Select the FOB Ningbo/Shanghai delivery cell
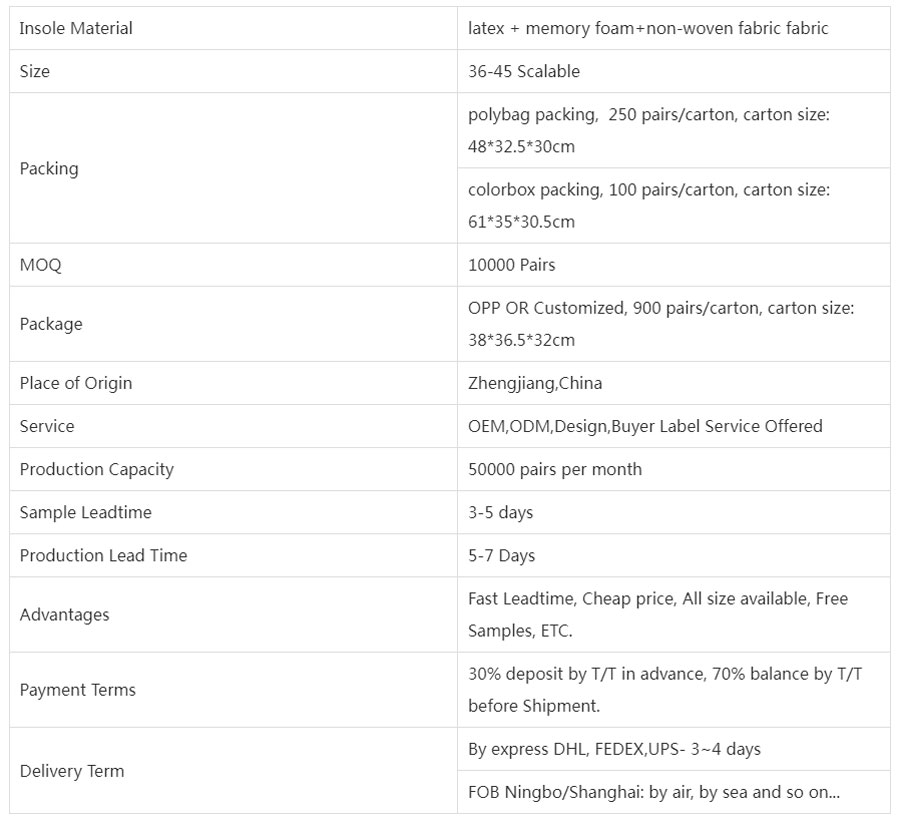 coord(654,792)
